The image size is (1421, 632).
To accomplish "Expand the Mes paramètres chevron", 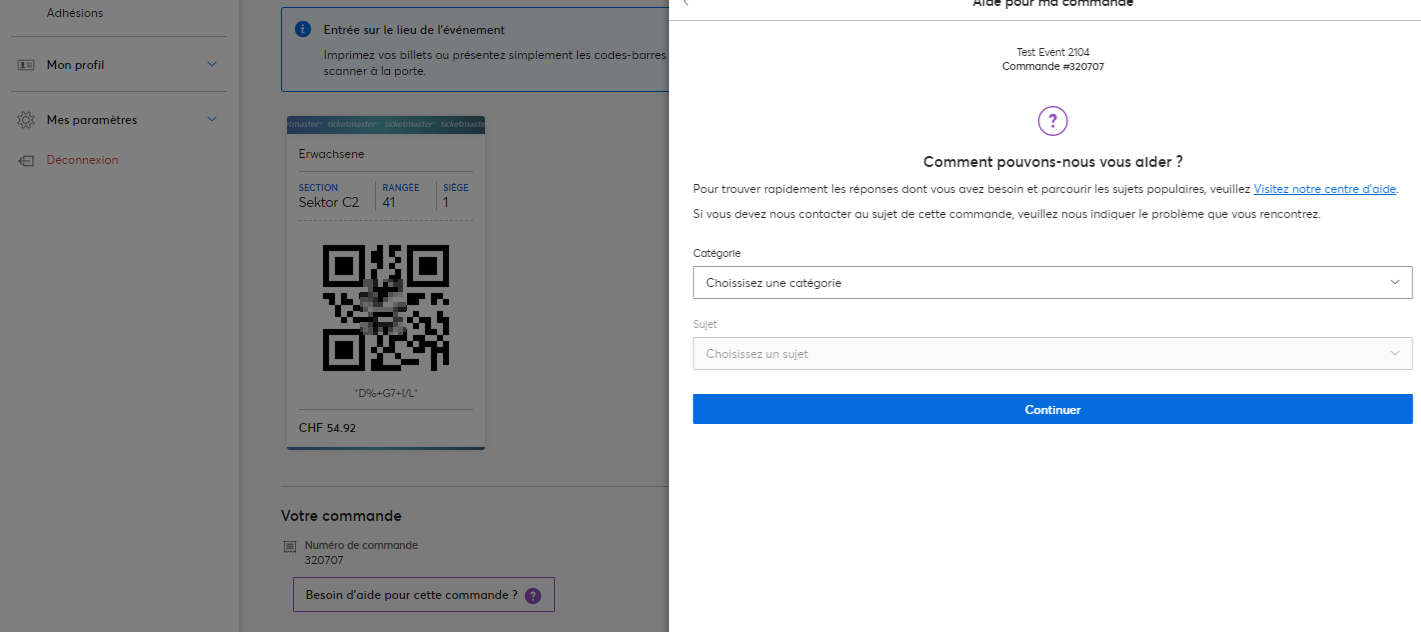I will pos(211,120).
